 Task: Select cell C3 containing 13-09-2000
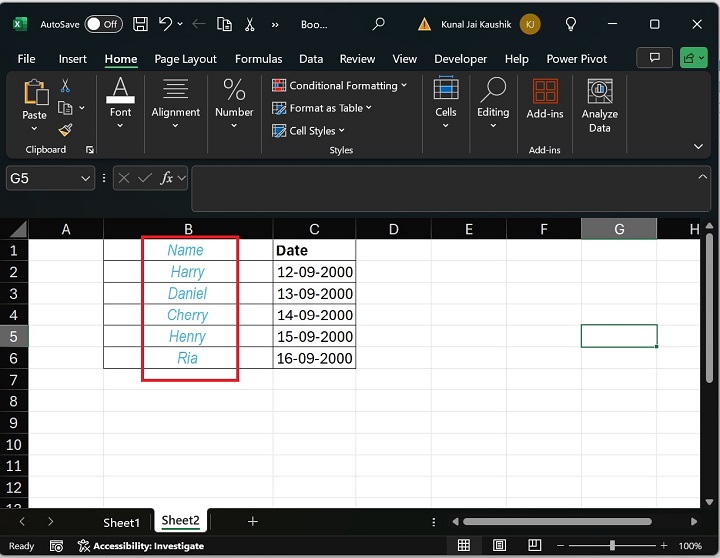click(314, 294)
